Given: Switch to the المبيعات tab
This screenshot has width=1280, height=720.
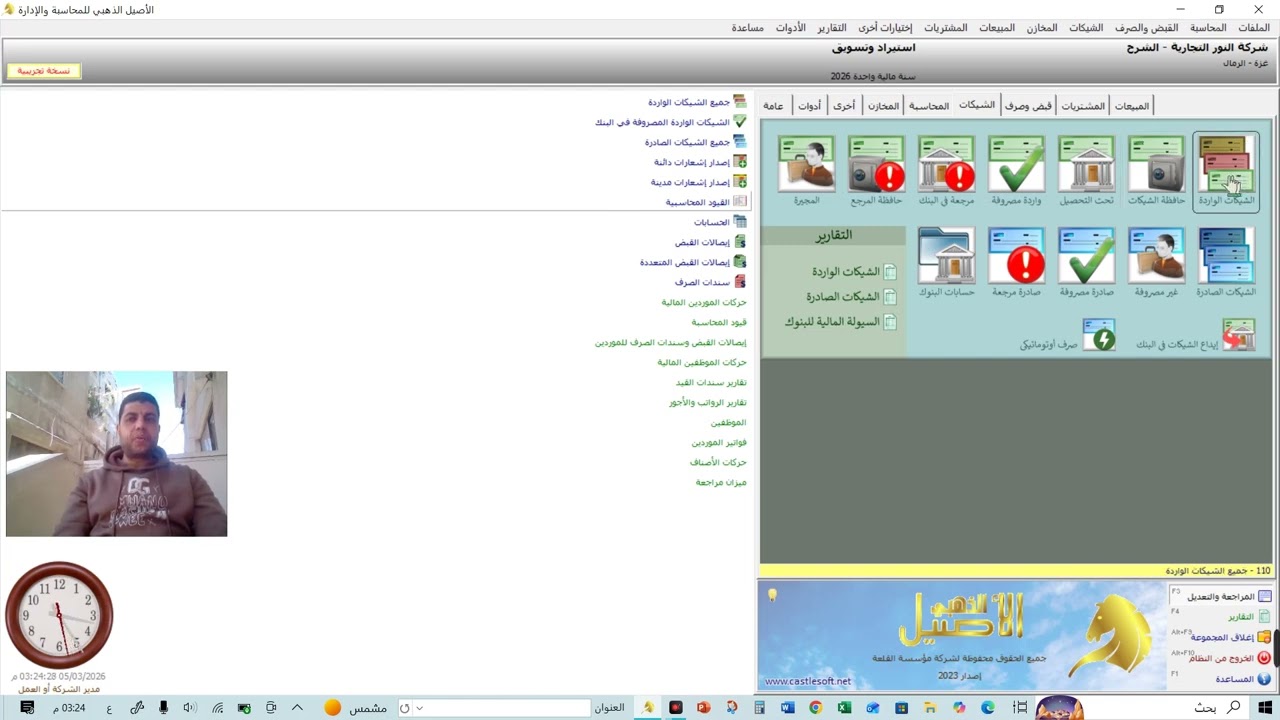Looking at the screenshot, I should click(x=1132, y=106).
